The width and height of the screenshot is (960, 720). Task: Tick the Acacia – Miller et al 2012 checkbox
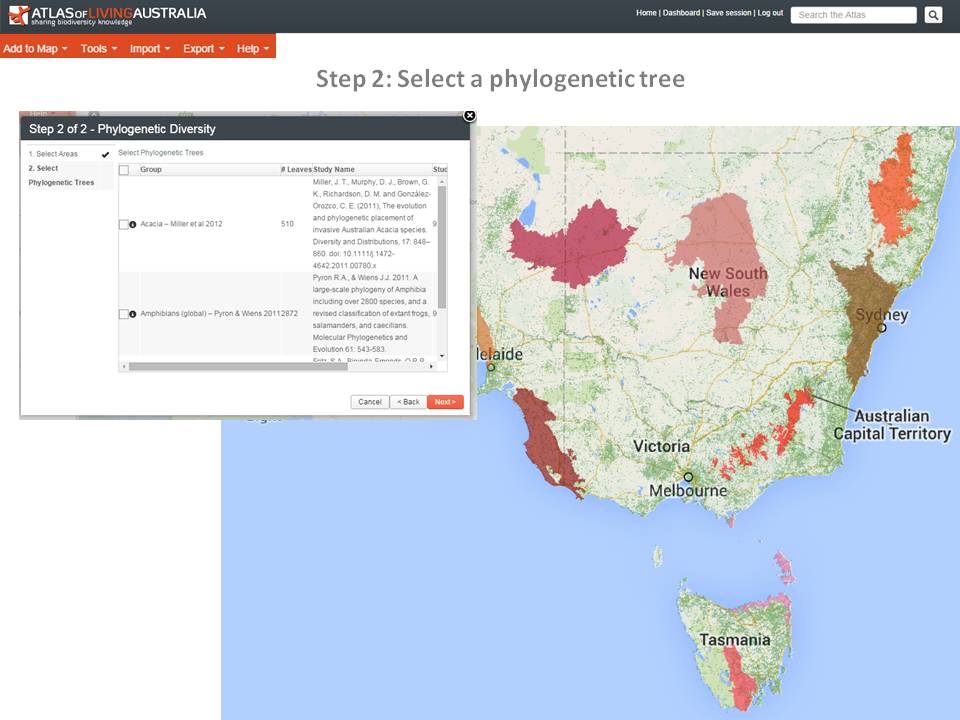click(x=123, y=225)
